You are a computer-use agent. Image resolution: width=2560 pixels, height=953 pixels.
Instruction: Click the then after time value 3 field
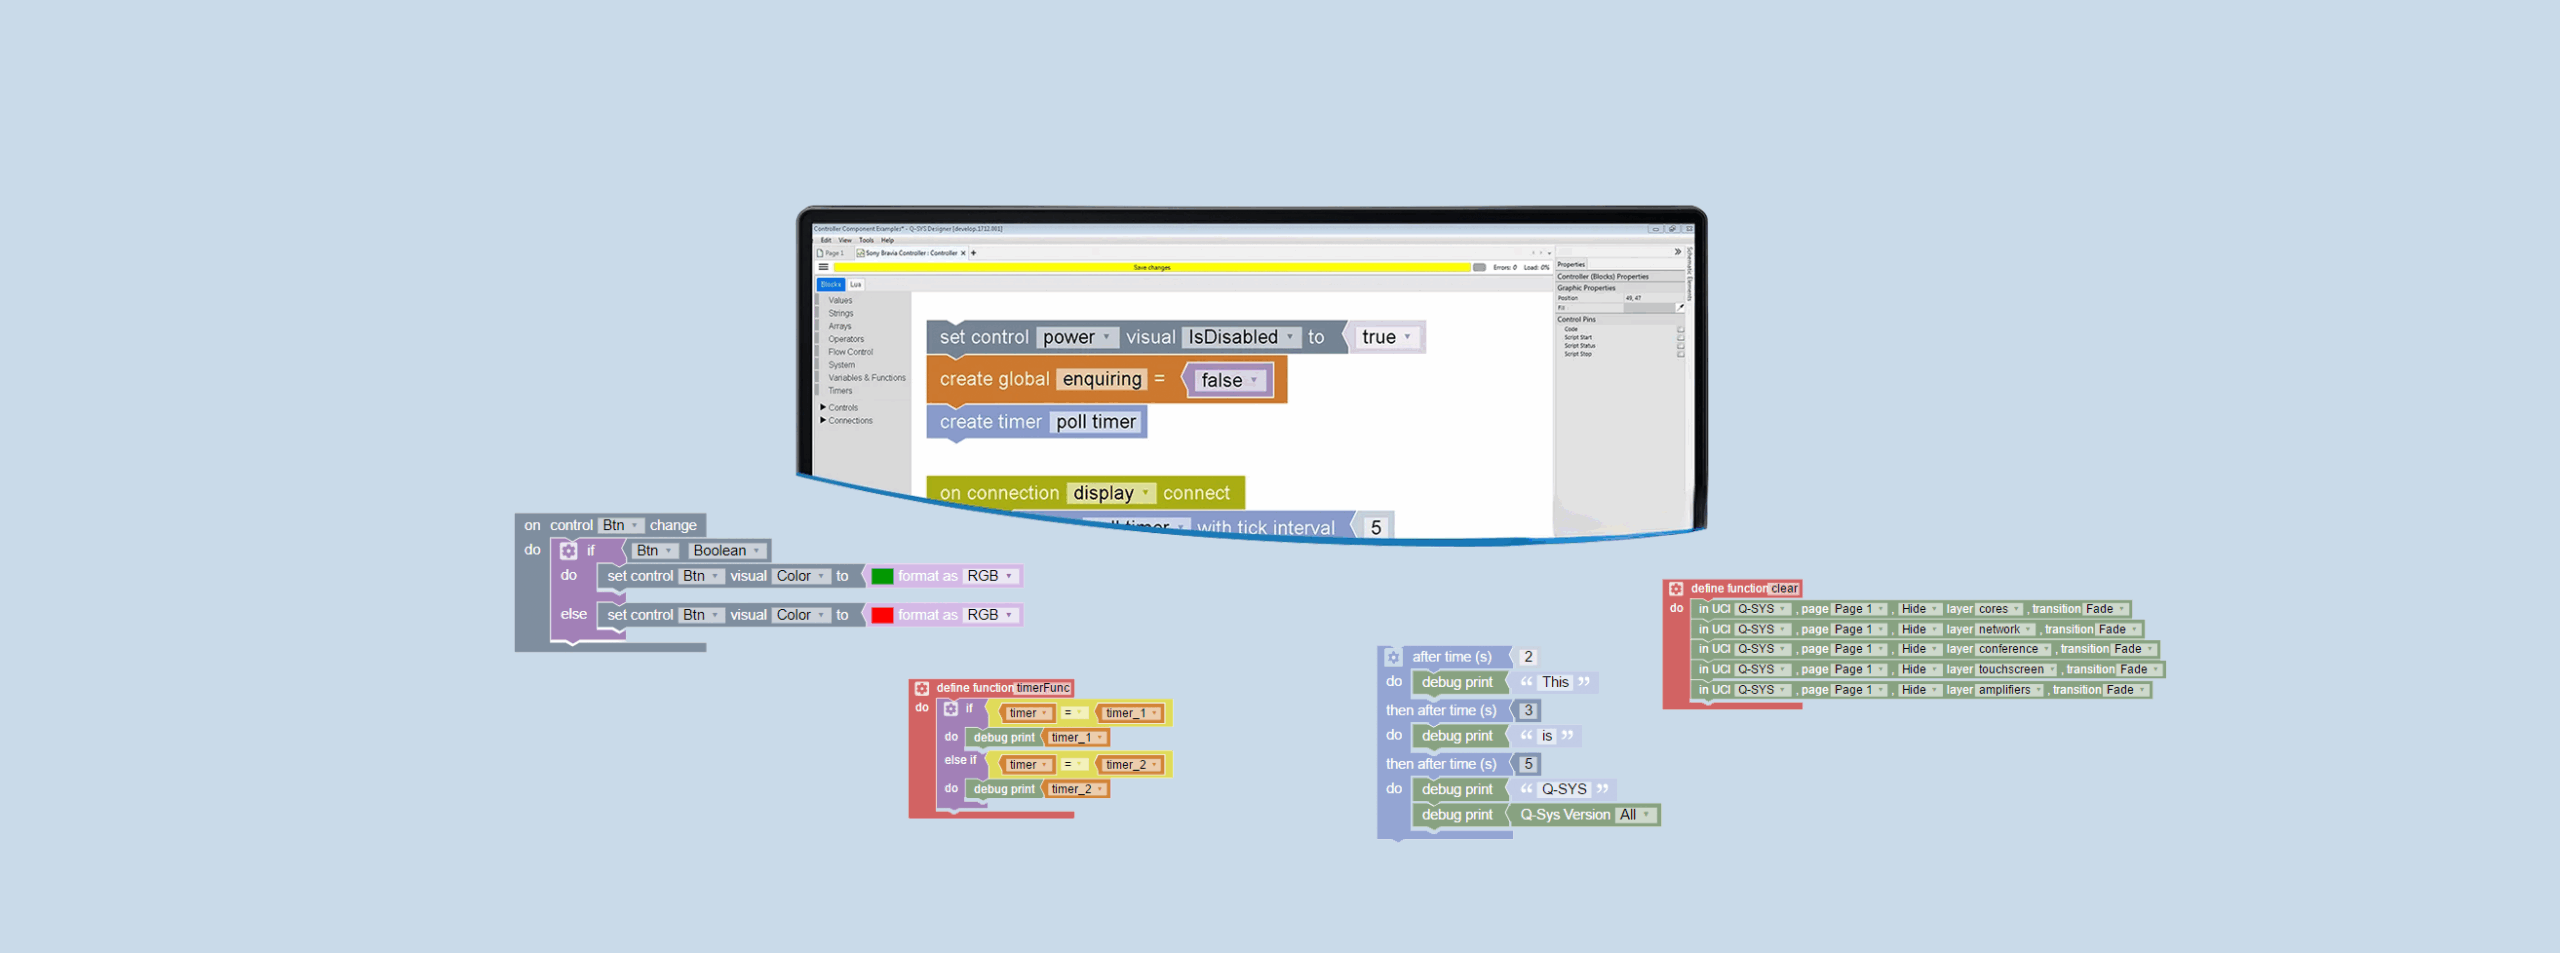click(1528, 711)
